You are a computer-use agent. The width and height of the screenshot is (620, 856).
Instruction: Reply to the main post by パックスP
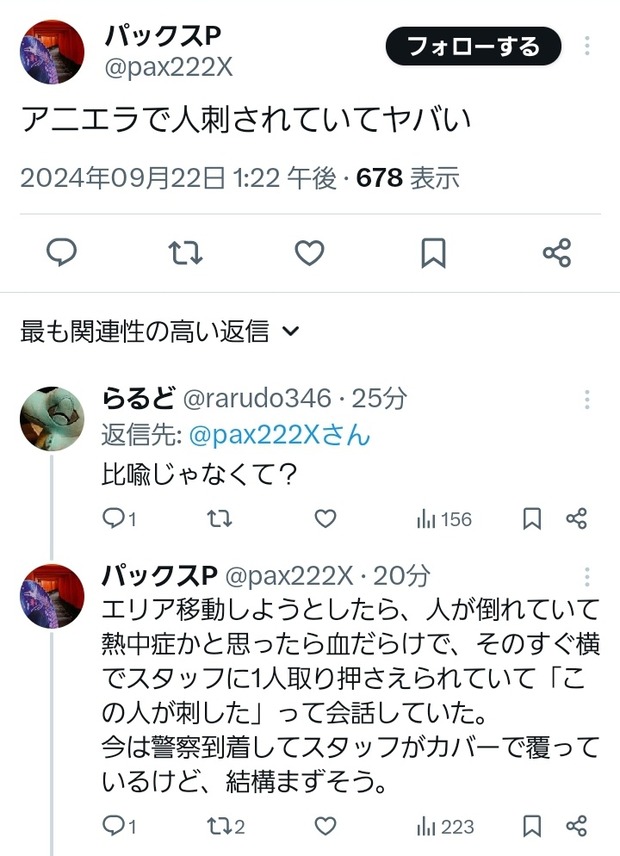[x=62, y=253]
